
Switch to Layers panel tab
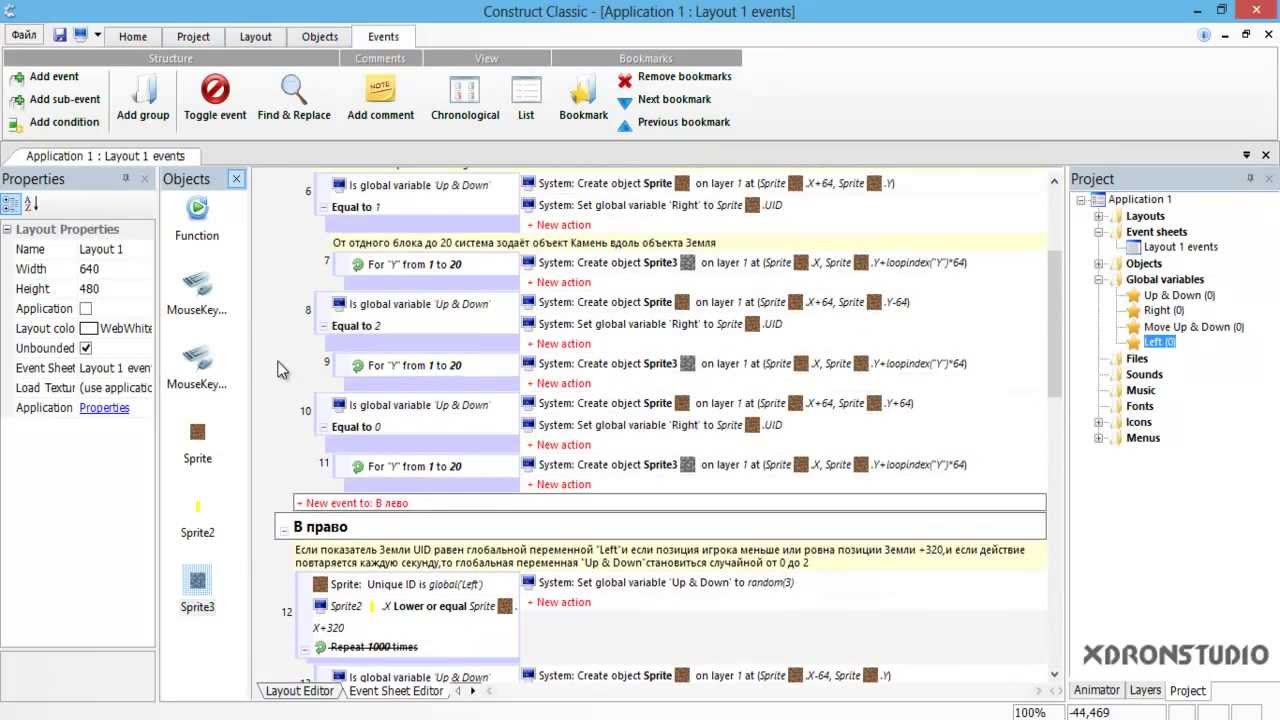[1145, 690]
